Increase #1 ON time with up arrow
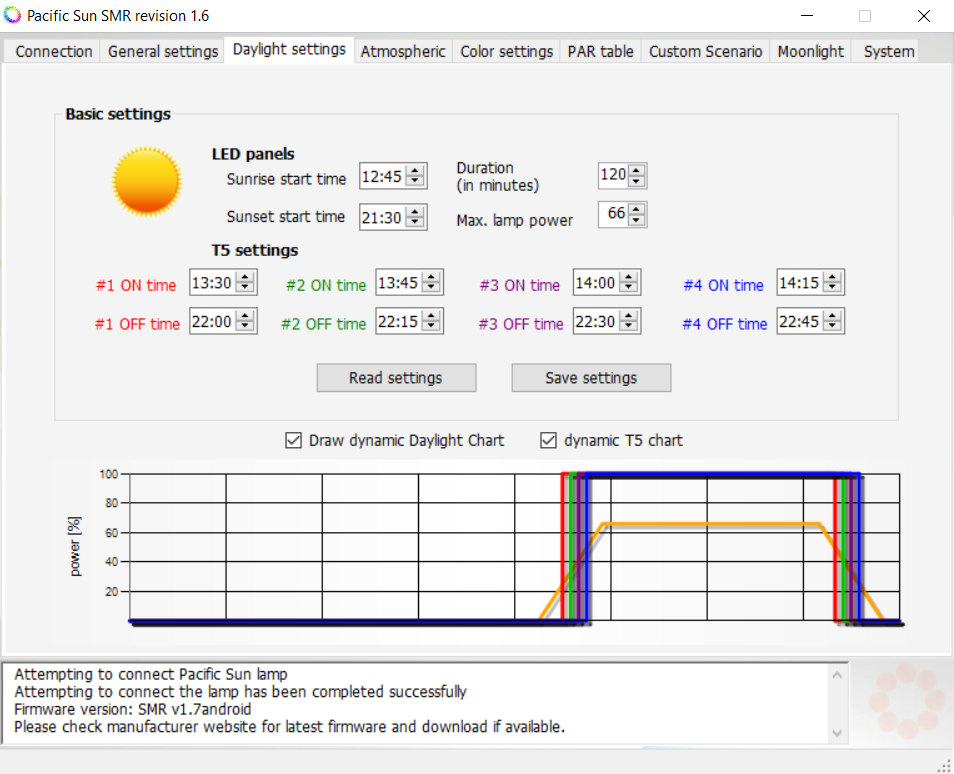 point(245,277)
